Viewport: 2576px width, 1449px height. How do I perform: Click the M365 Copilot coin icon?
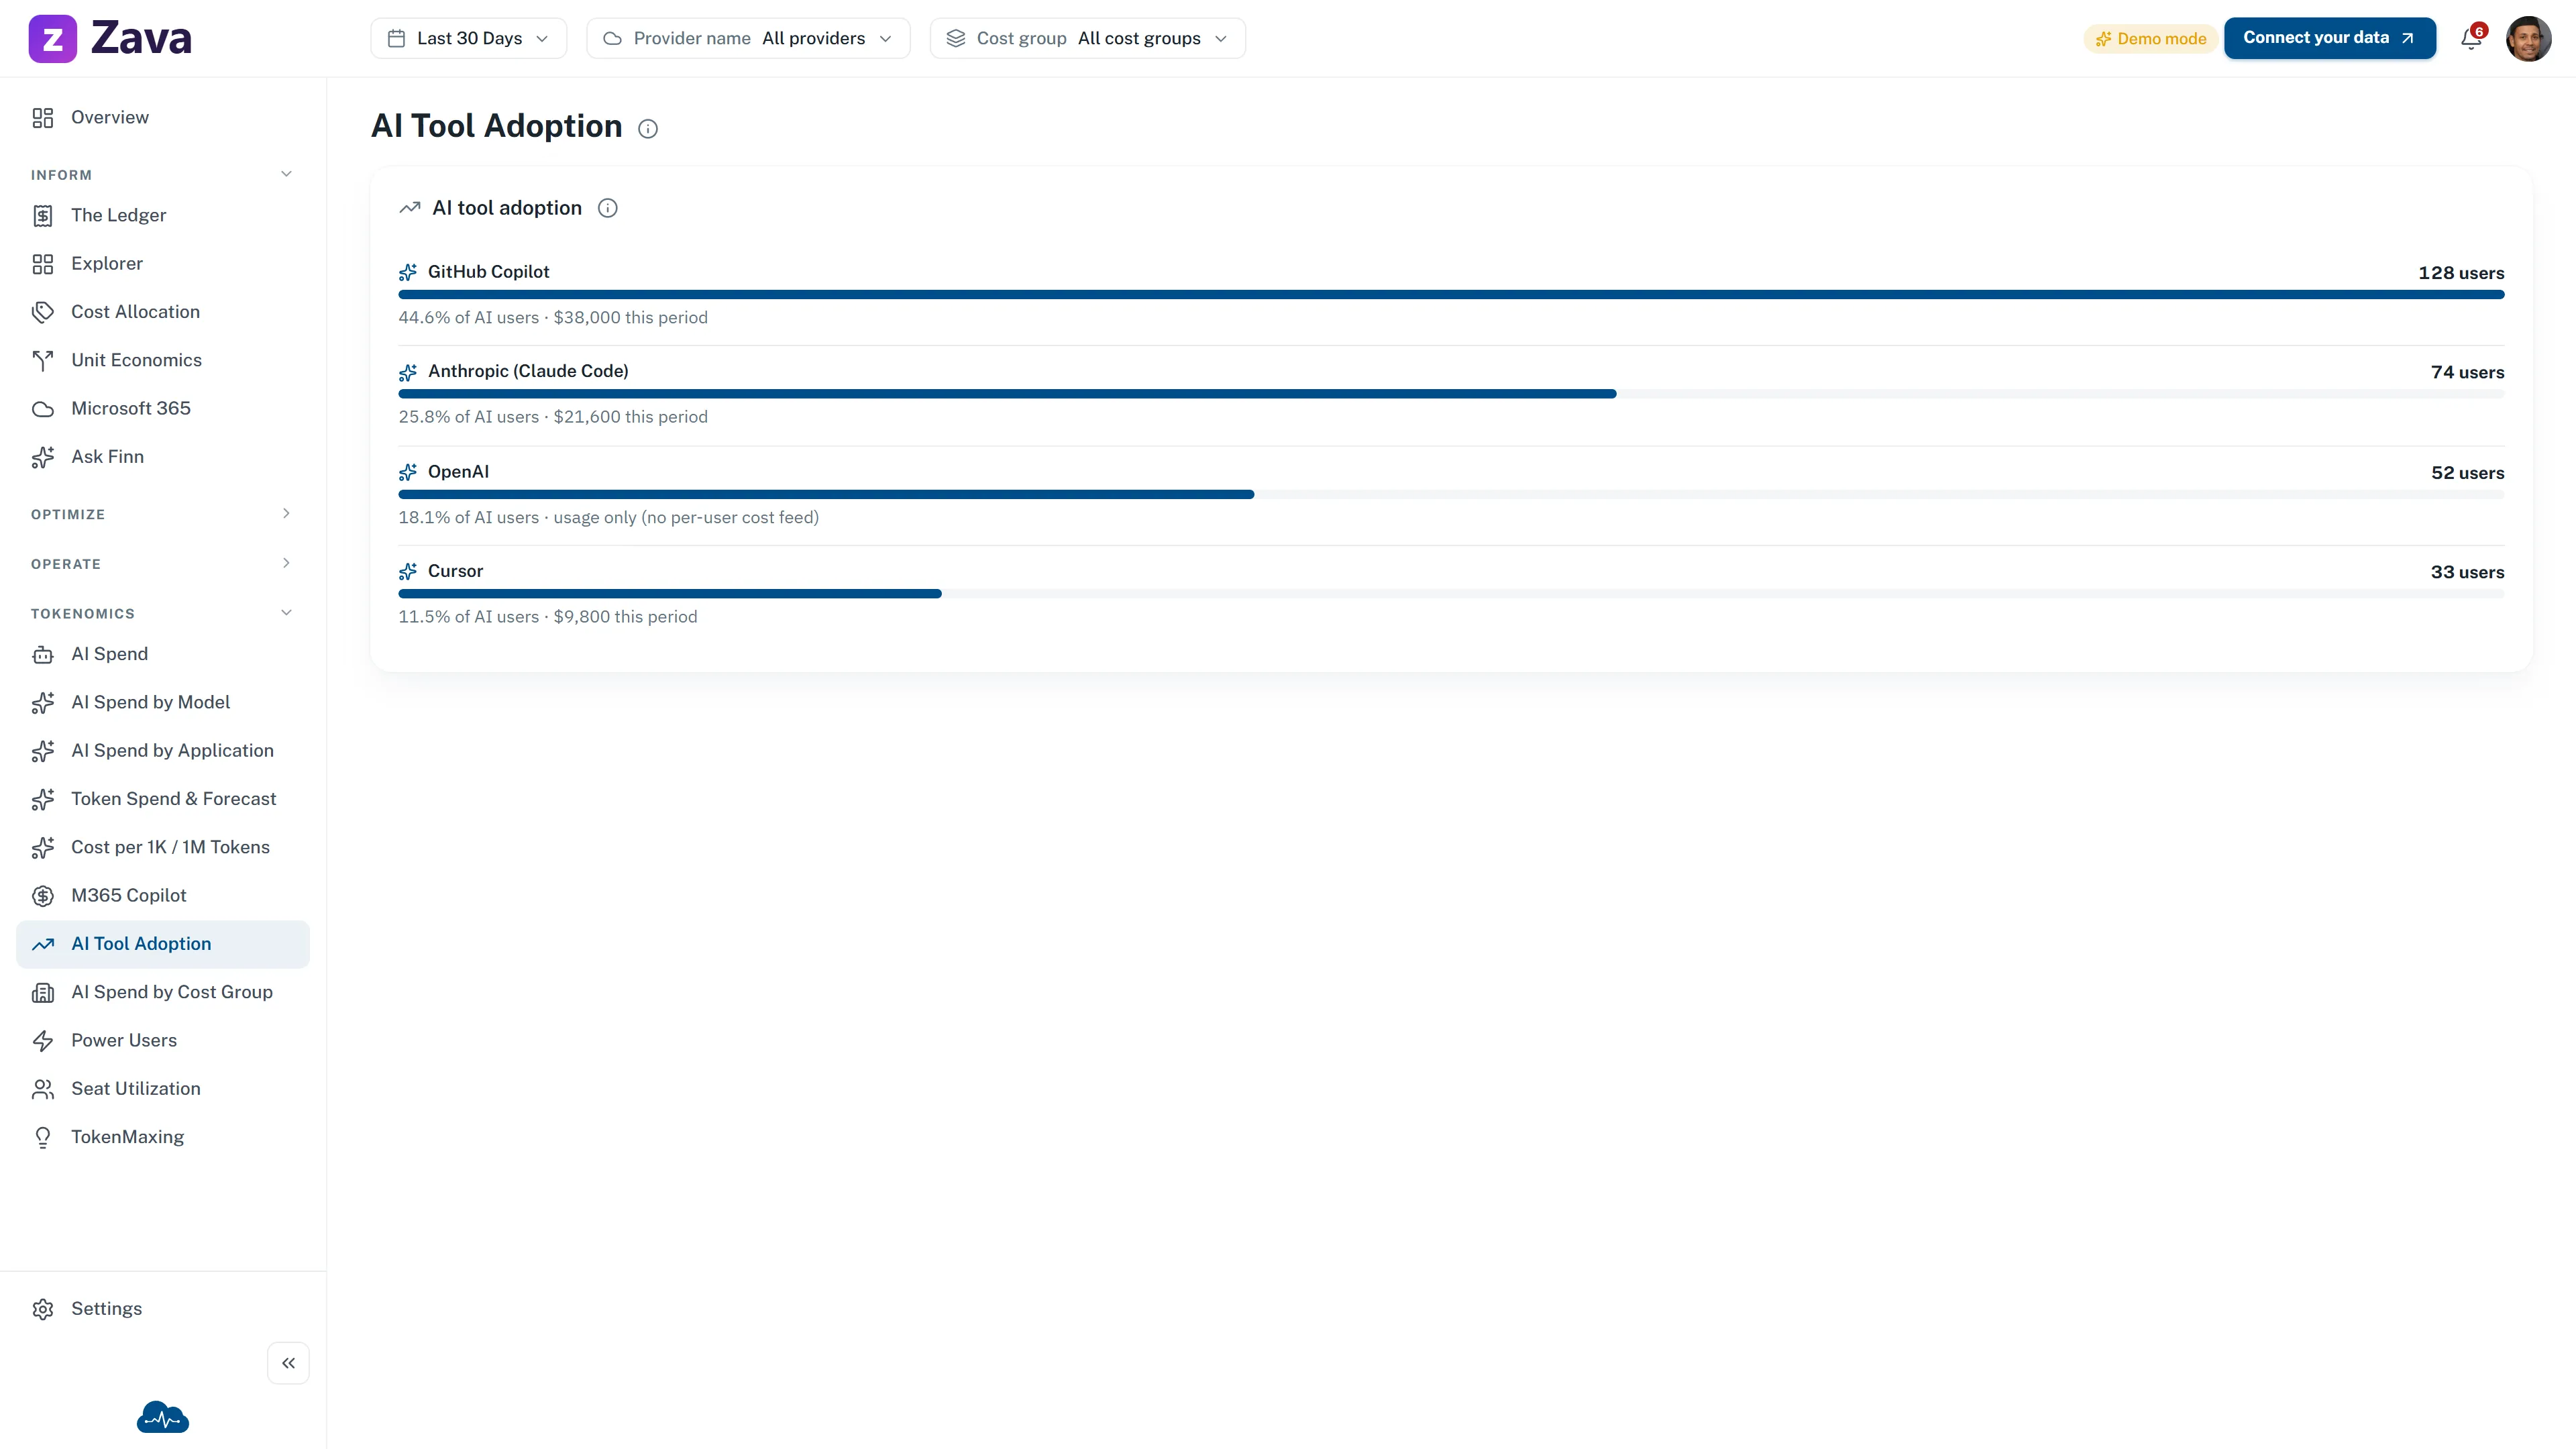coord(42,896)
